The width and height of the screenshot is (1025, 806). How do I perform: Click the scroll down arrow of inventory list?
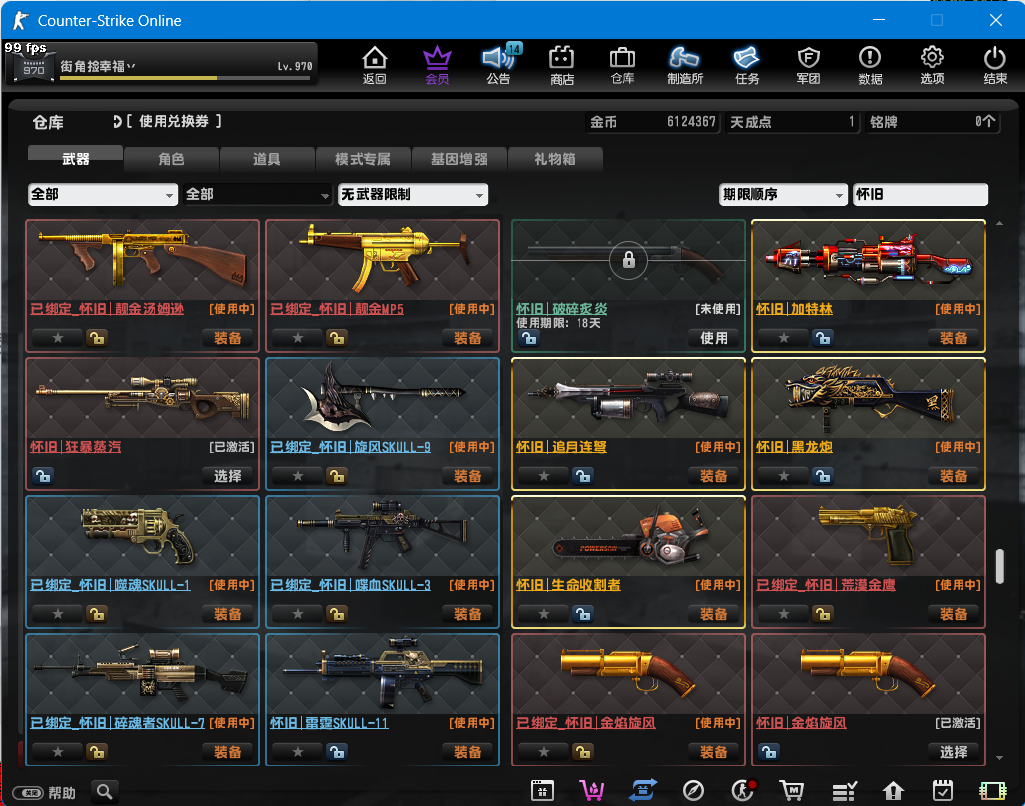point(999,758)
